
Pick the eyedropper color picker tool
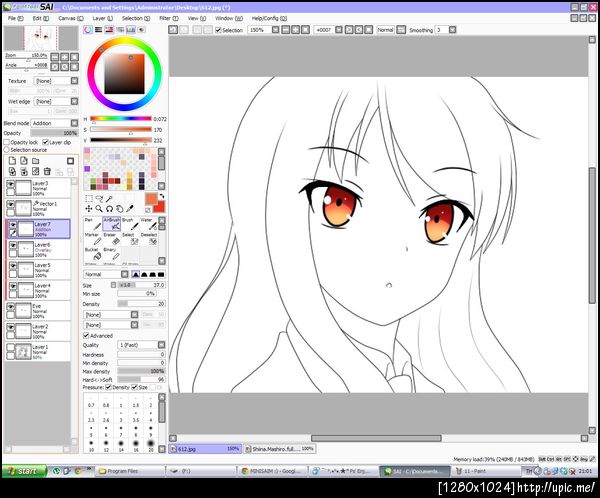[130, 209]
